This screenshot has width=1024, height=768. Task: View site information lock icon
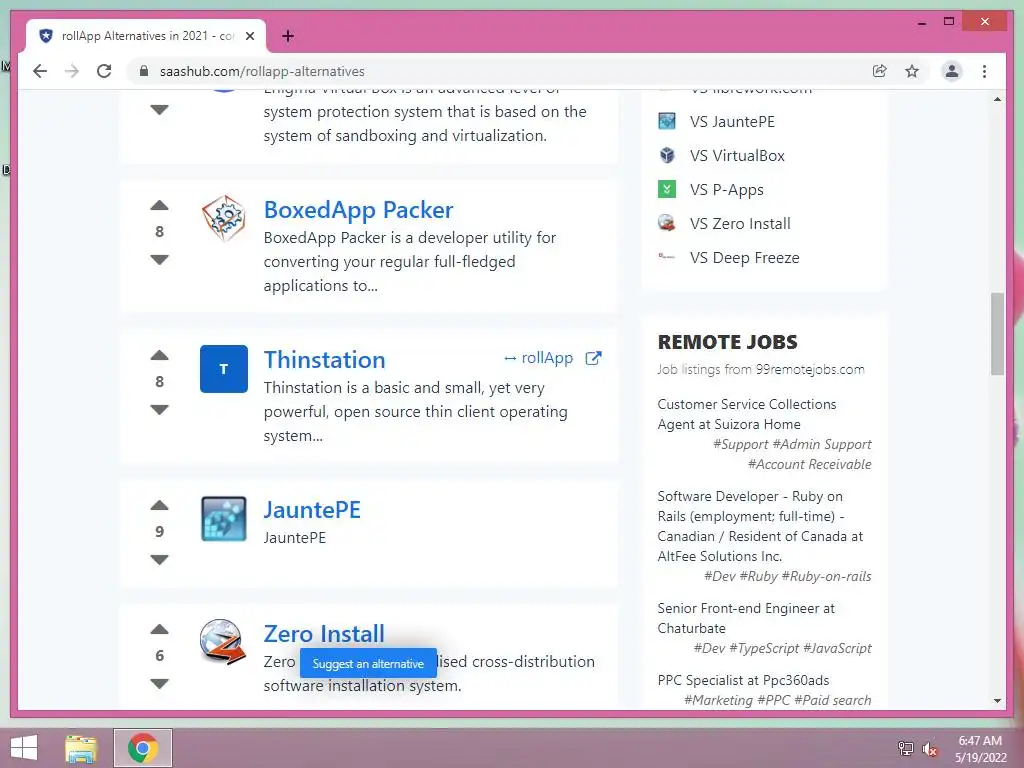click(144, 71)
